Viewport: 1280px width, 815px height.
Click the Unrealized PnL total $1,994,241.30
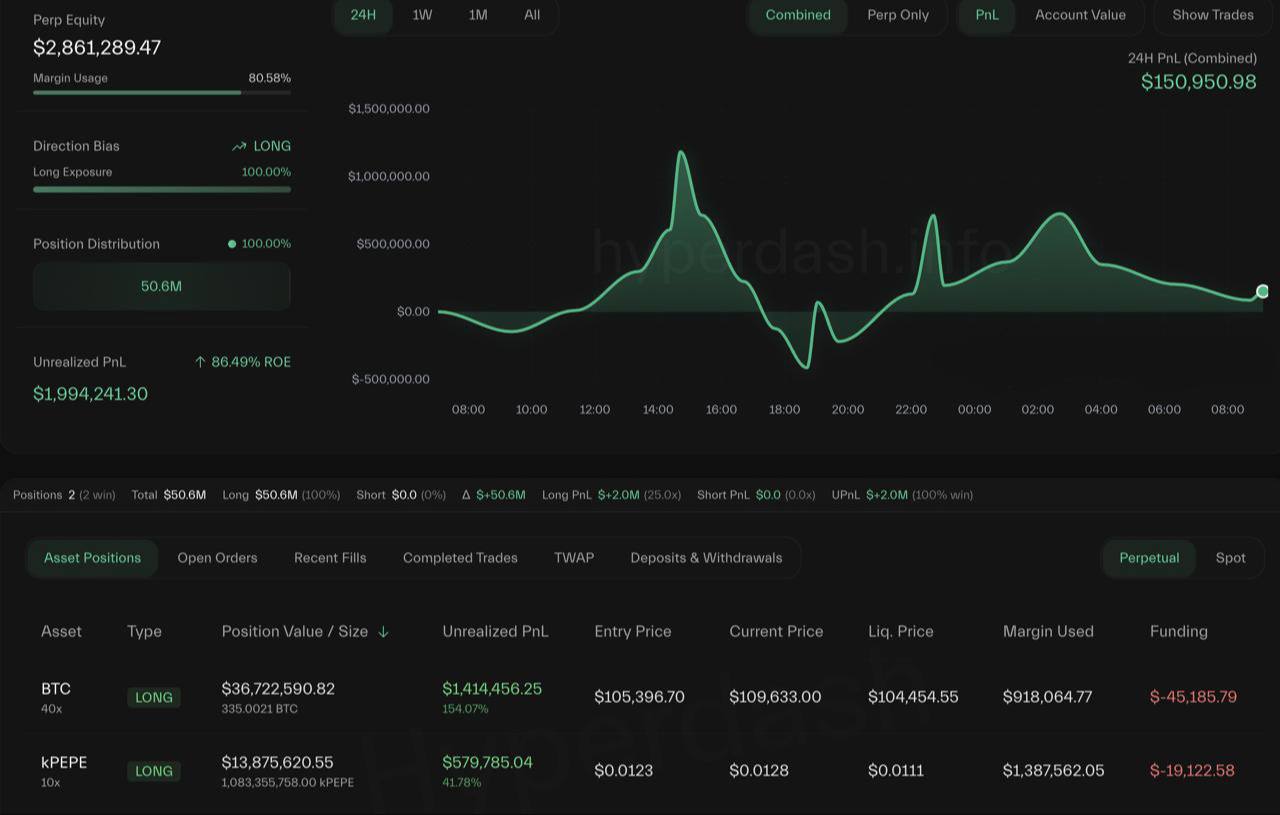pyautogui.click(x=90, y=394)
